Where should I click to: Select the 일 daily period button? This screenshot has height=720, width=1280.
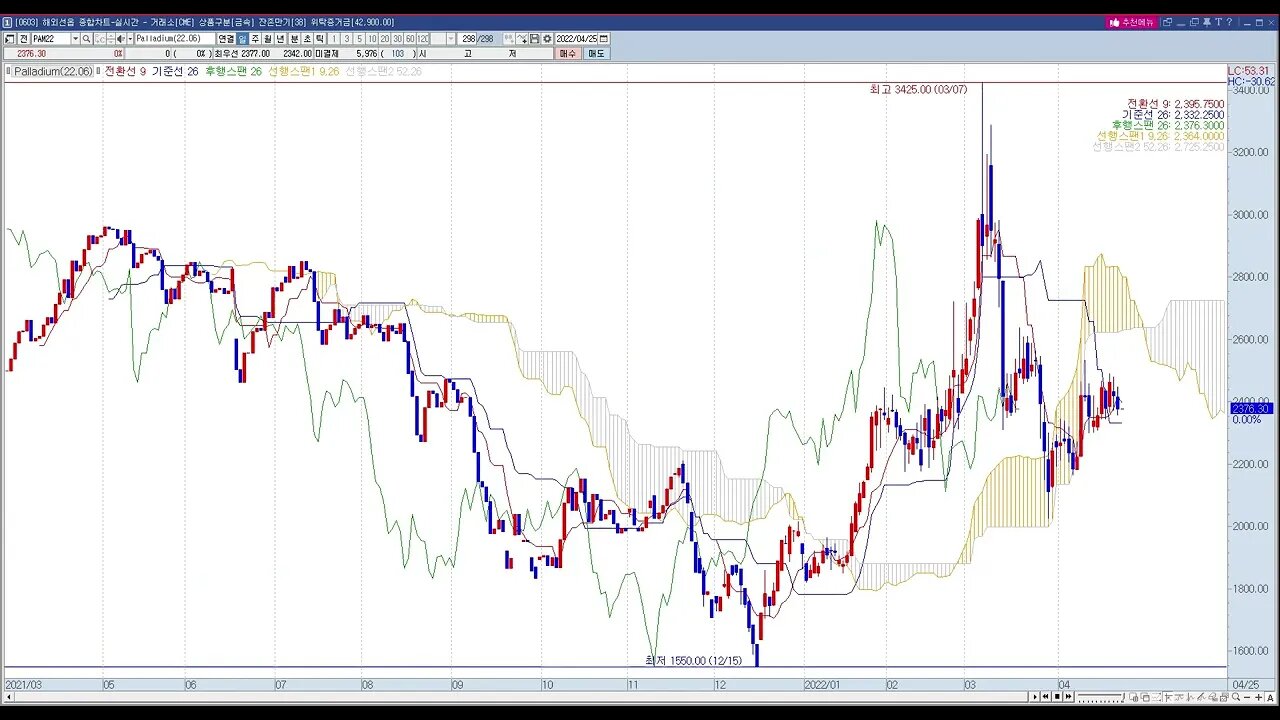tap(242, 39)
